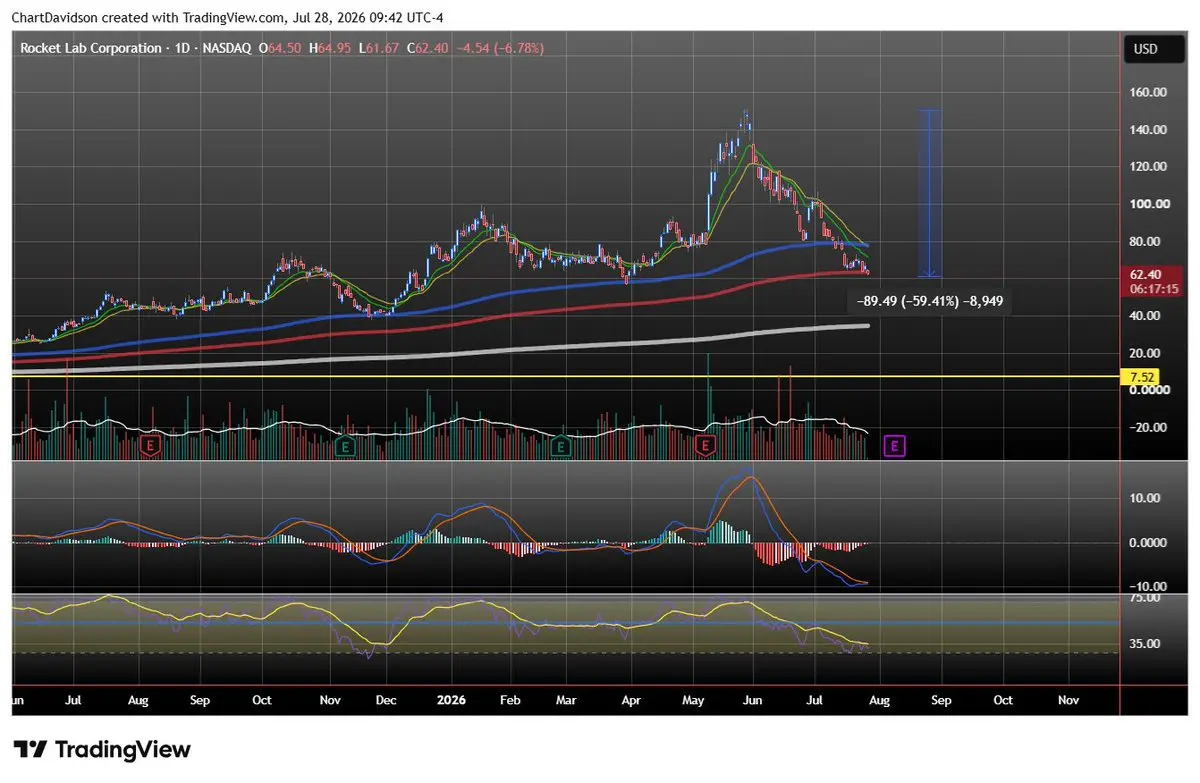
Task: Click the red E earnings marker in May
Action: click(x=707, y=446)
